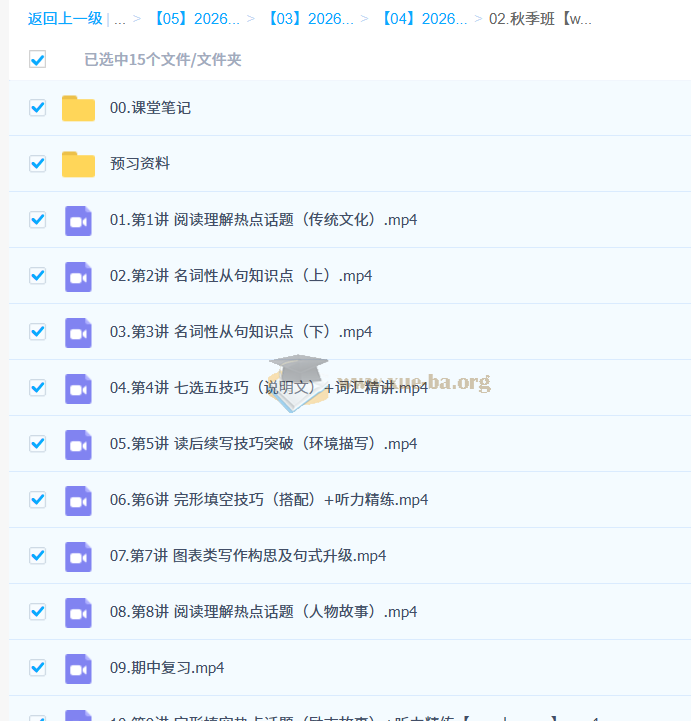Click video icon for 03.第3讲 名词性从句知识点（下）
The width and height of the screenshot is (691, 721).
pos(78,332)
